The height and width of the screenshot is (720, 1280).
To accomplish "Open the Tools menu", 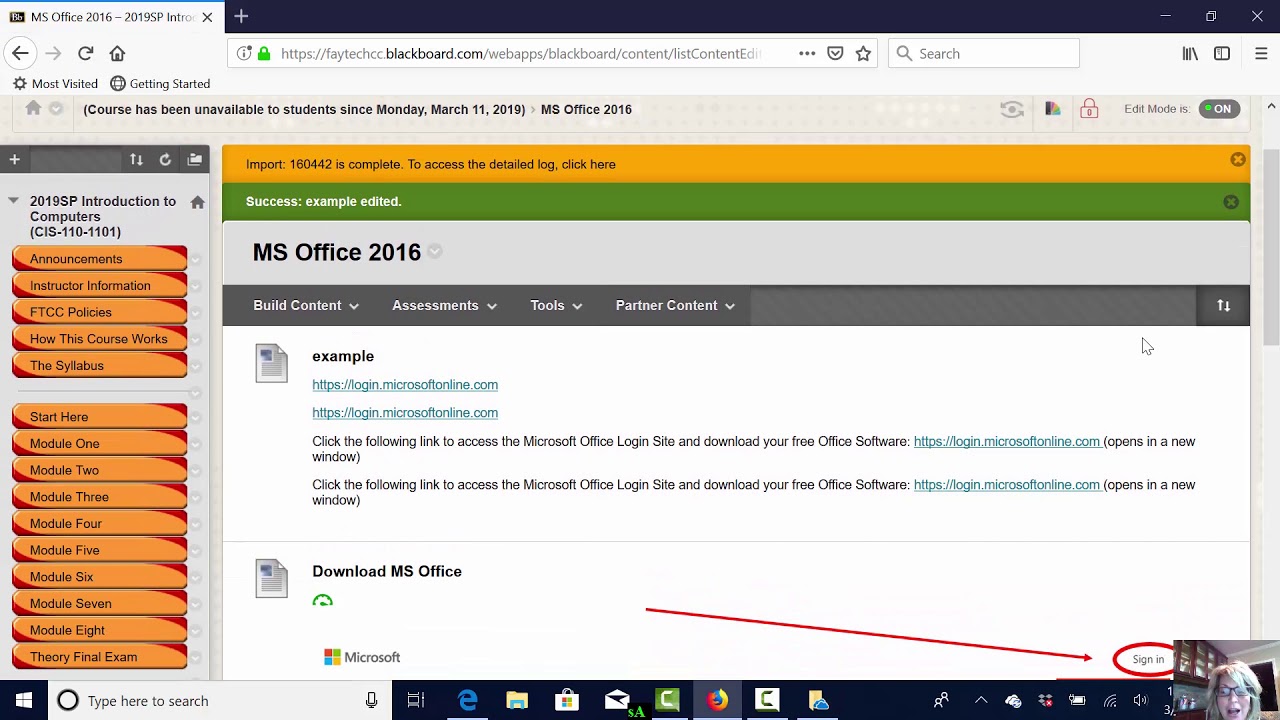I will 556,305.
